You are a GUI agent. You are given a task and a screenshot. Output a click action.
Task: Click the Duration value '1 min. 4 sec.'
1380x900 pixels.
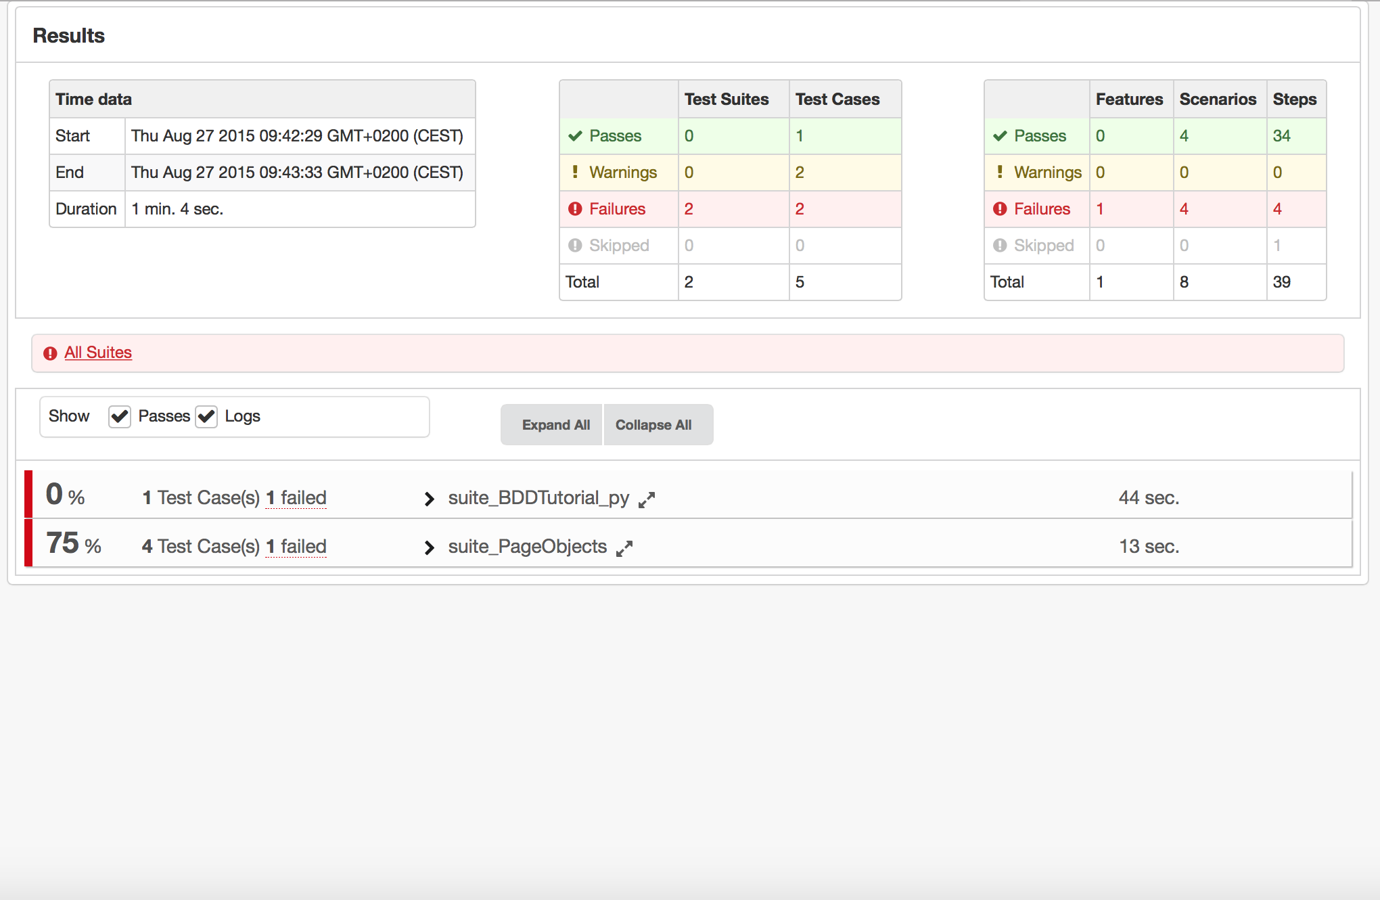click(177, 209)
